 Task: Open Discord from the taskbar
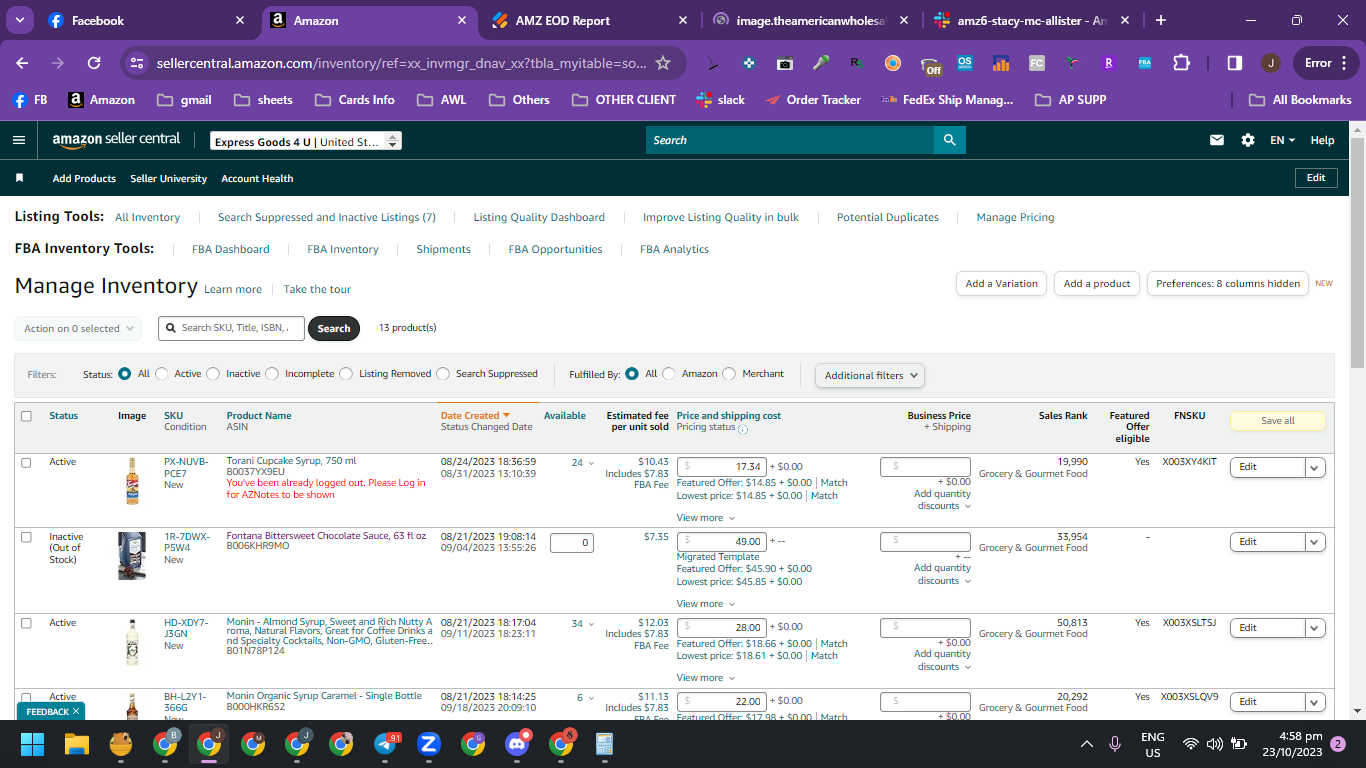[517, 744]
